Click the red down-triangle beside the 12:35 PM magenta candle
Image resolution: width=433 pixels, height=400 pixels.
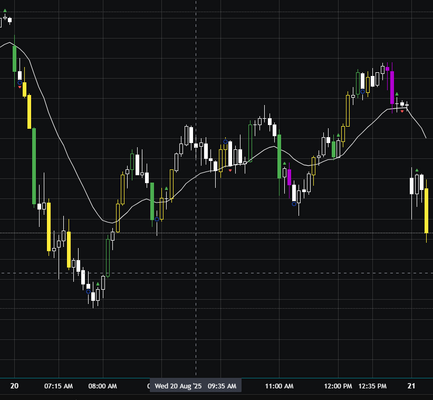coord(402,111)
